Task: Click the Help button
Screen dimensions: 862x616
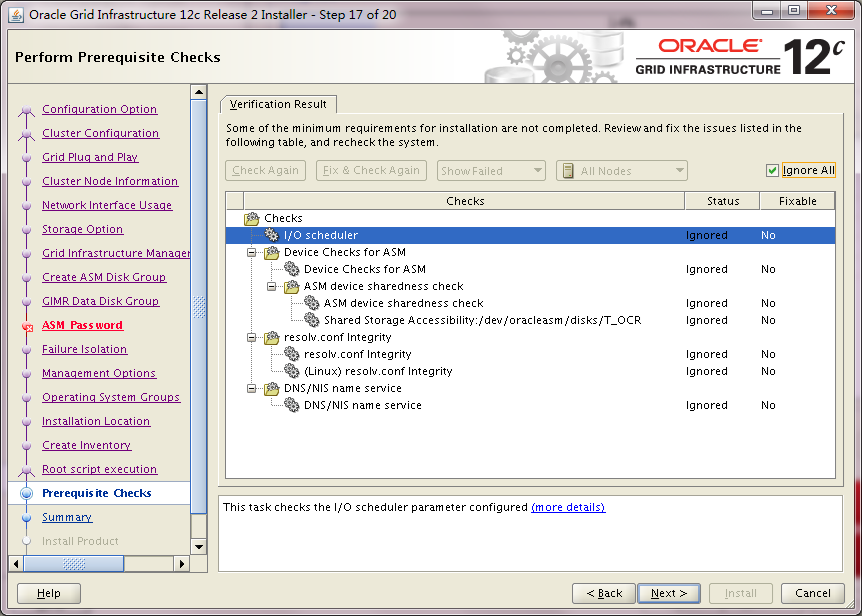Action: 49,593
